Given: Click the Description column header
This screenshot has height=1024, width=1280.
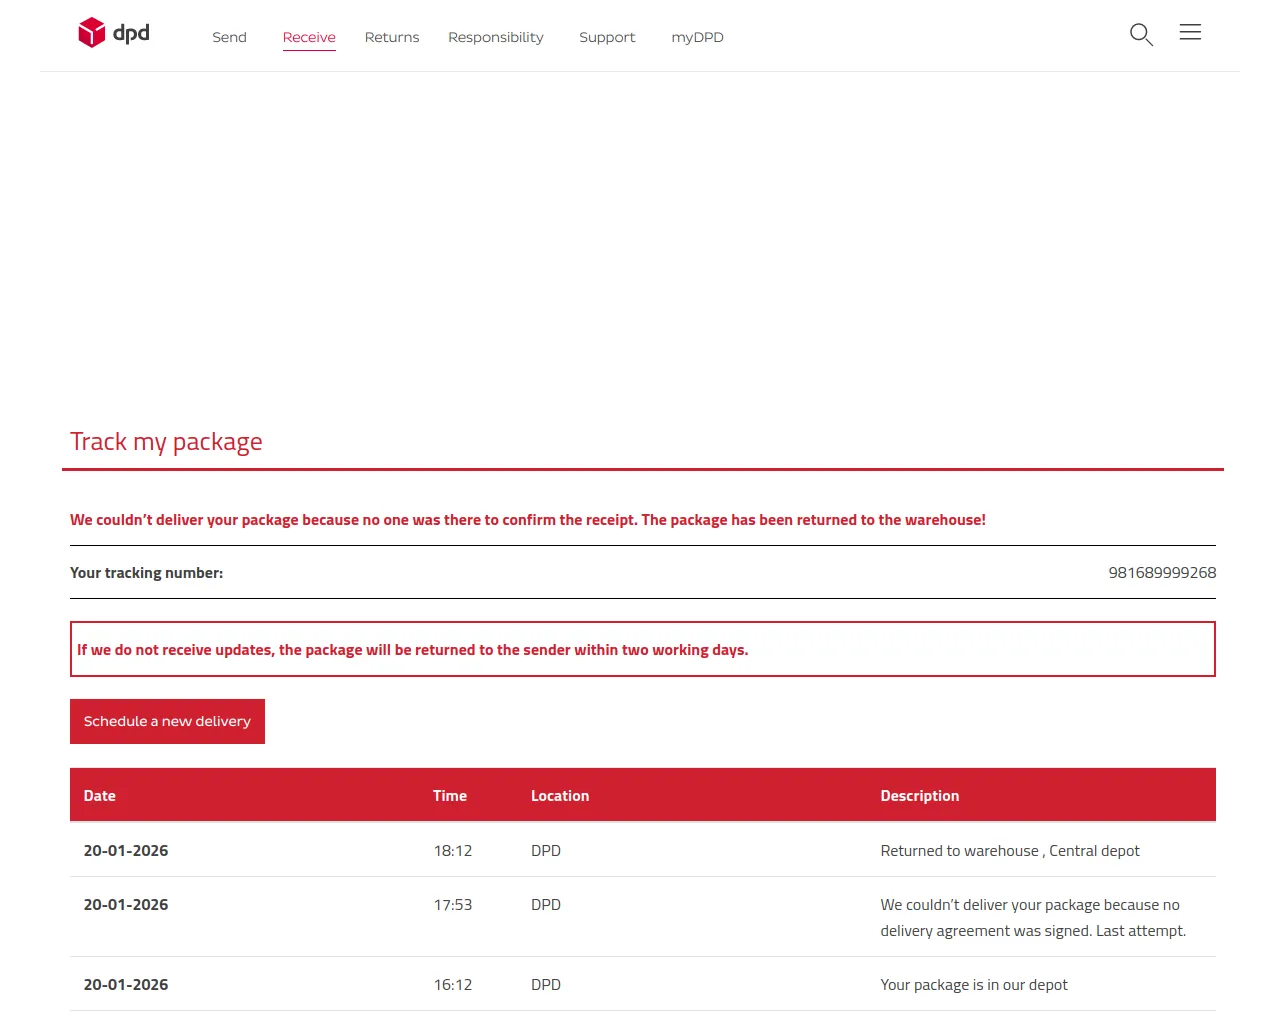Looking at the screenshot, I should [920, 795].
